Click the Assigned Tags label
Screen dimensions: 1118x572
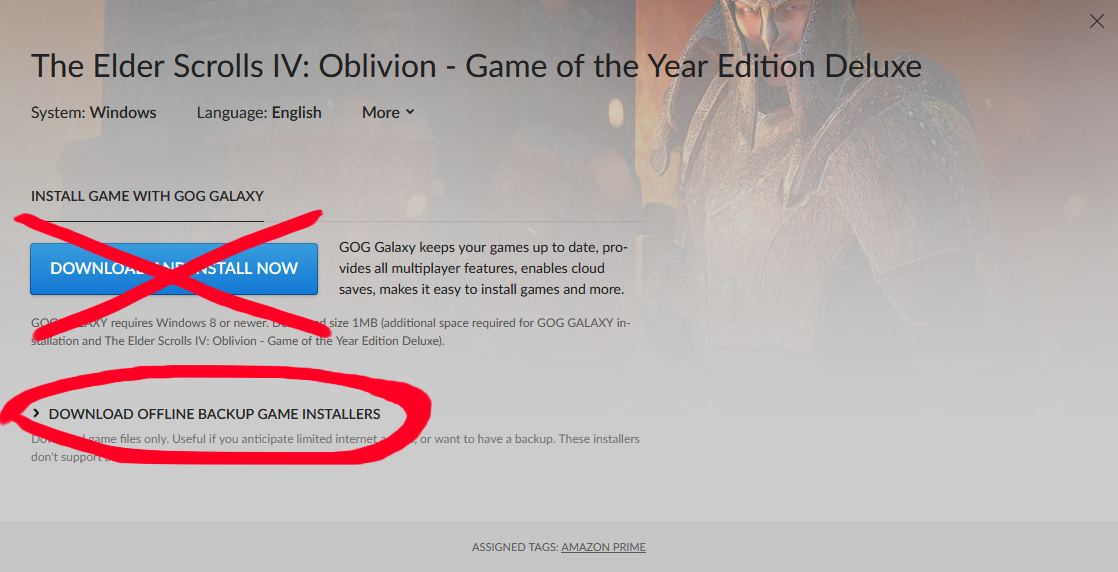pos(515,547)
